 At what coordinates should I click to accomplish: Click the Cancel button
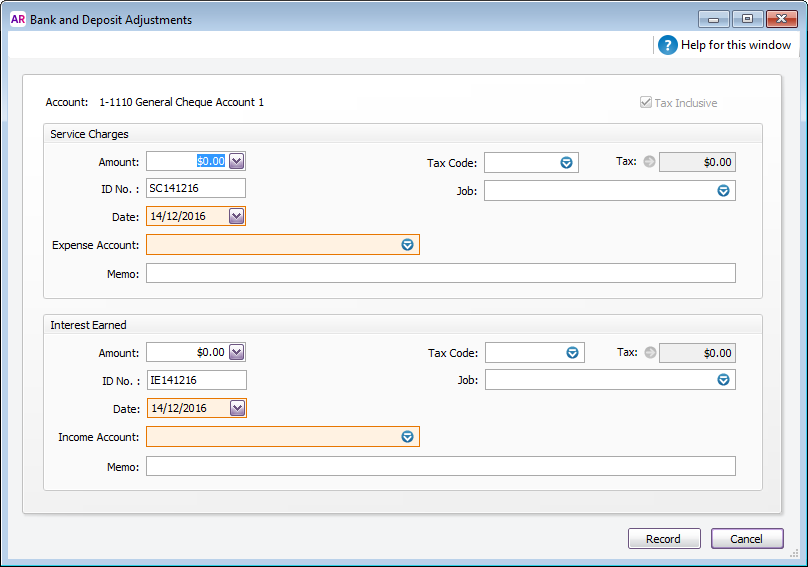click(747, 539)
